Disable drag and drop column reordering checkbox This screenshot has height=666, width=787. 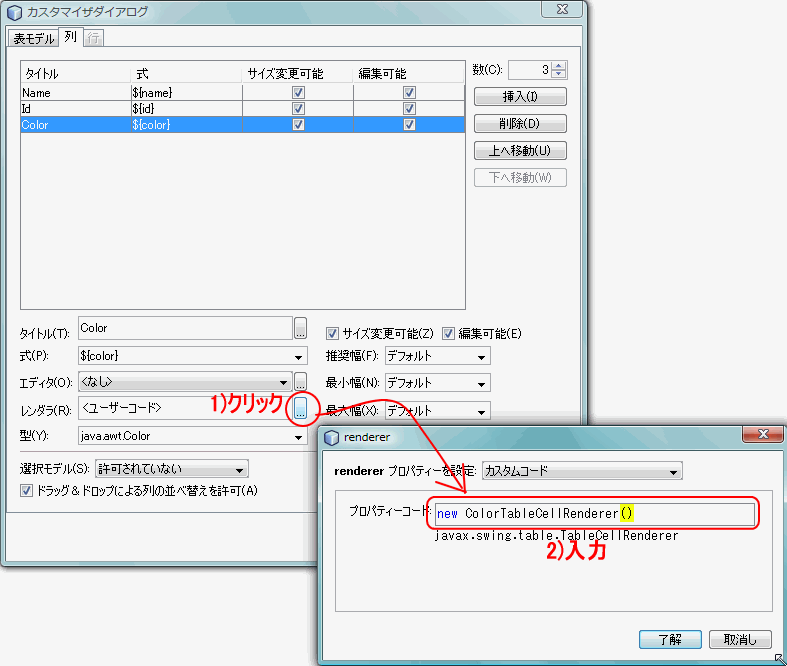pyautogui.click(x=27, y=490)
